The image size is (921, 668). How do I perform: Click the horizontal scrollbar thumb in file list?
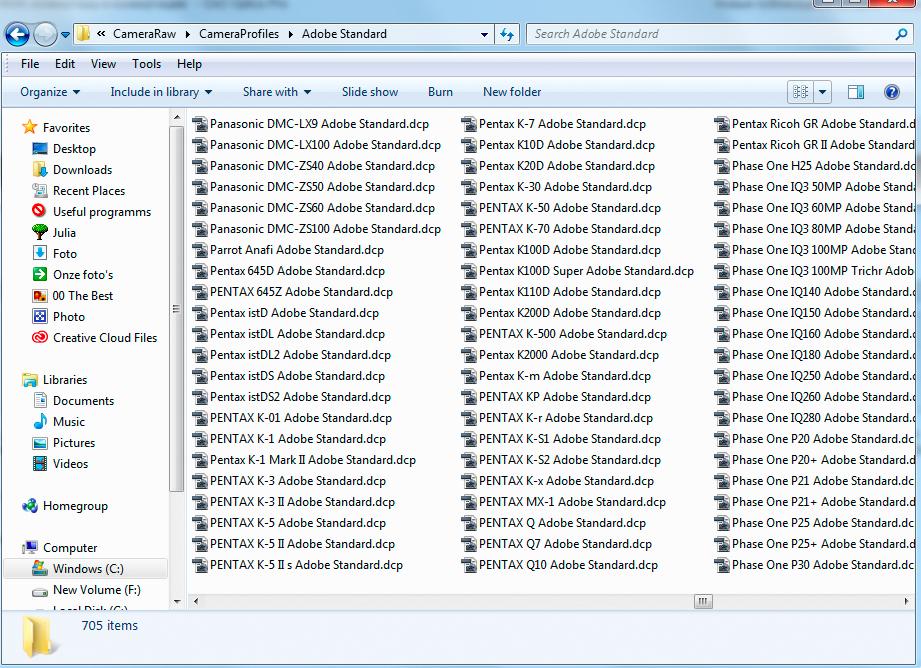tap(703, 601)
